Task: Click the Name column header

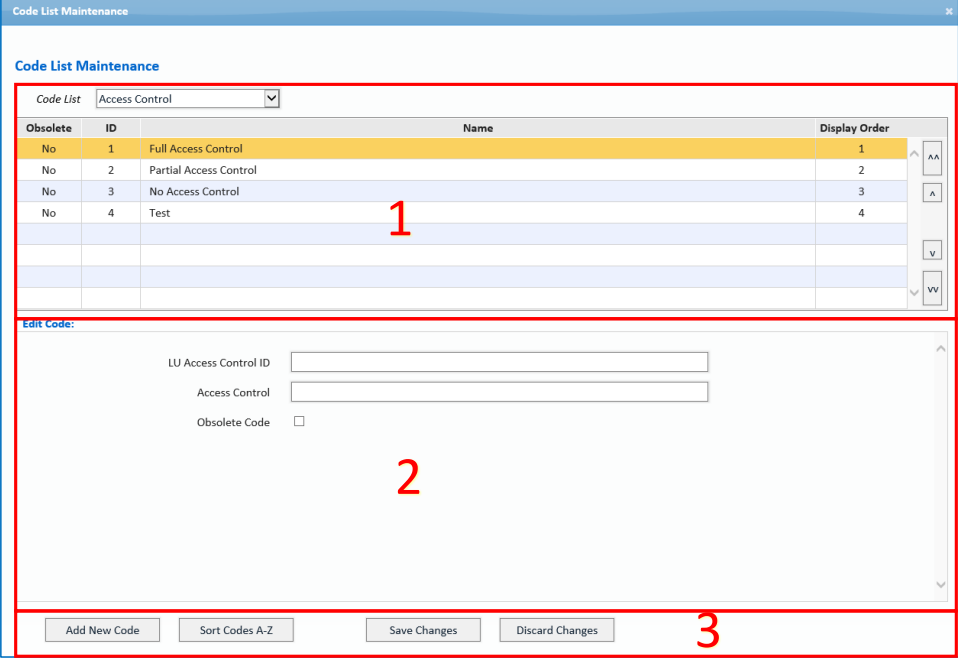Action: [x=477, y=128]
